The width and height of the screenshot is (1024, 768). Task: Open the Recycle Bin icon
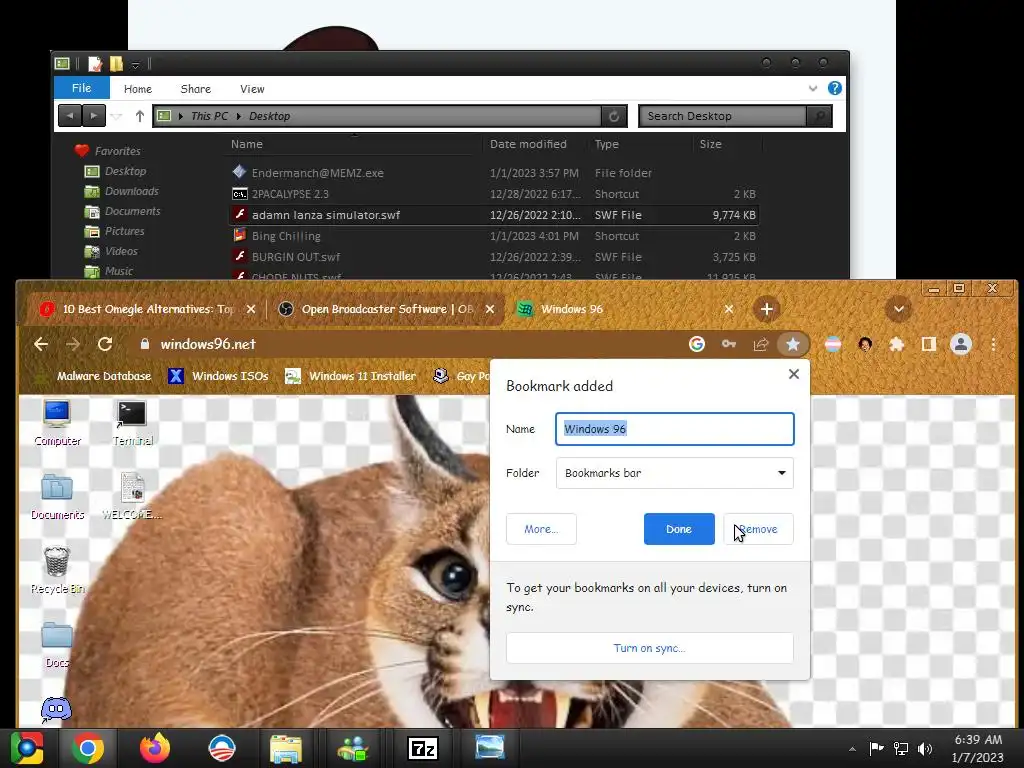click(x=57, y=570)
